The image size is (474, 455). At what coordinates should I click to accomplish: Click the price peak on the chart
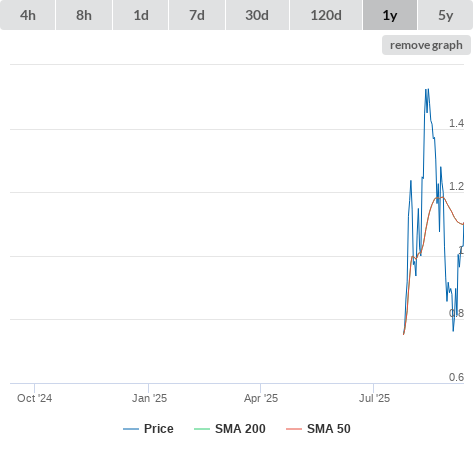[427, 89]
